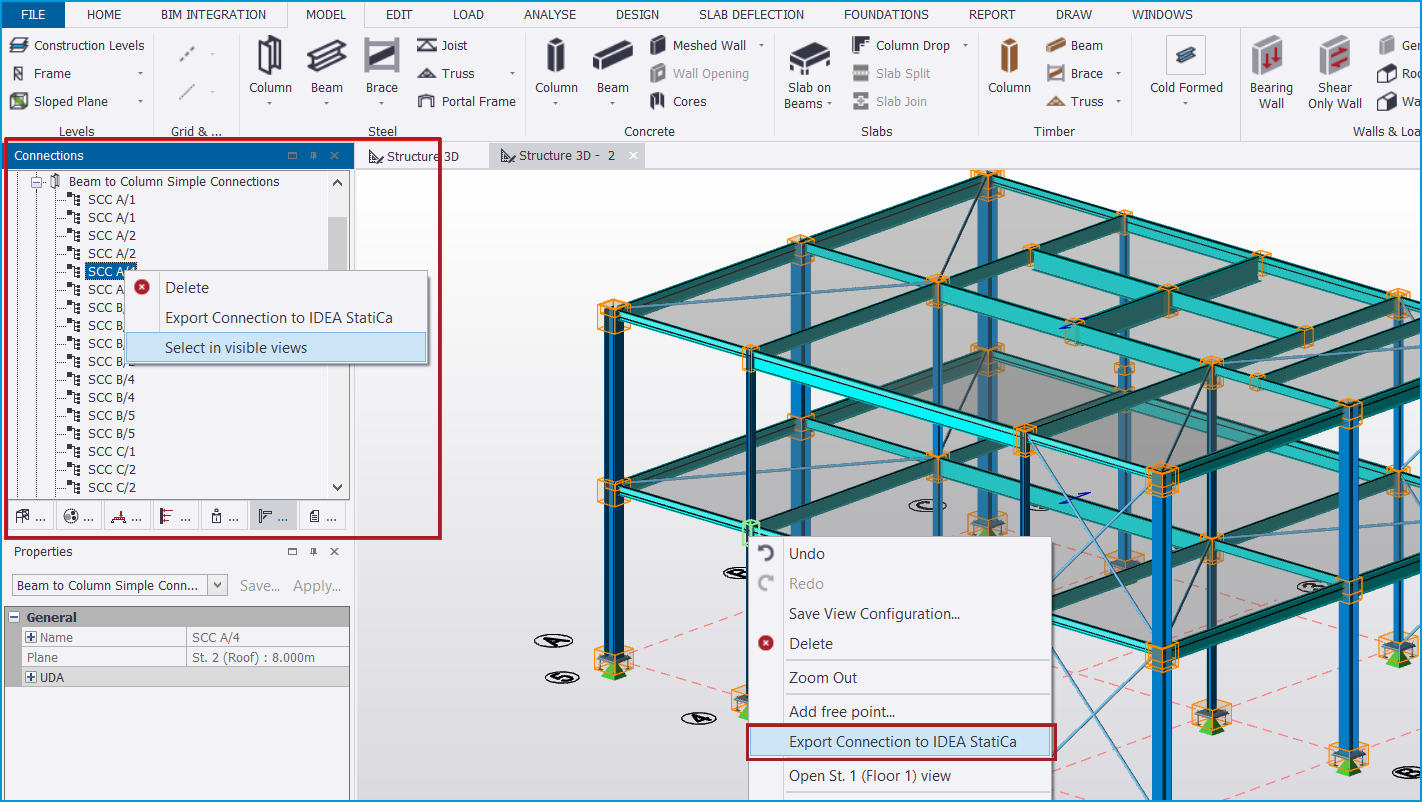1422x802 pixels.
Task: Activate the Portal Frame tool
Action: [x=466, y=101]
